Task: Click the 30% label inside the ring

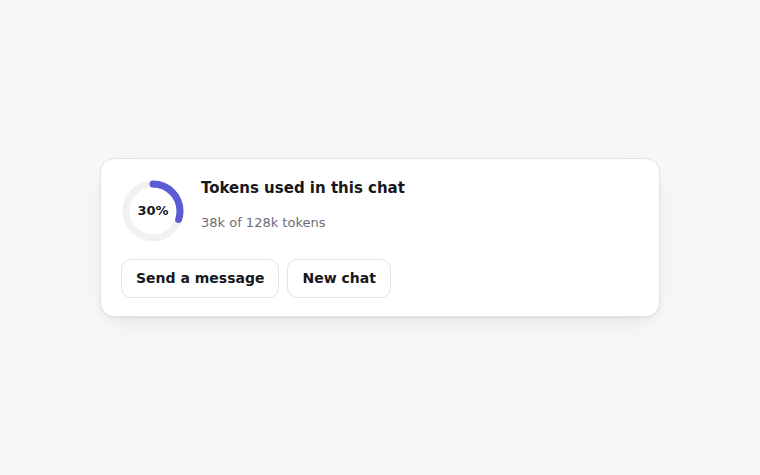Action: pos(153,211)
